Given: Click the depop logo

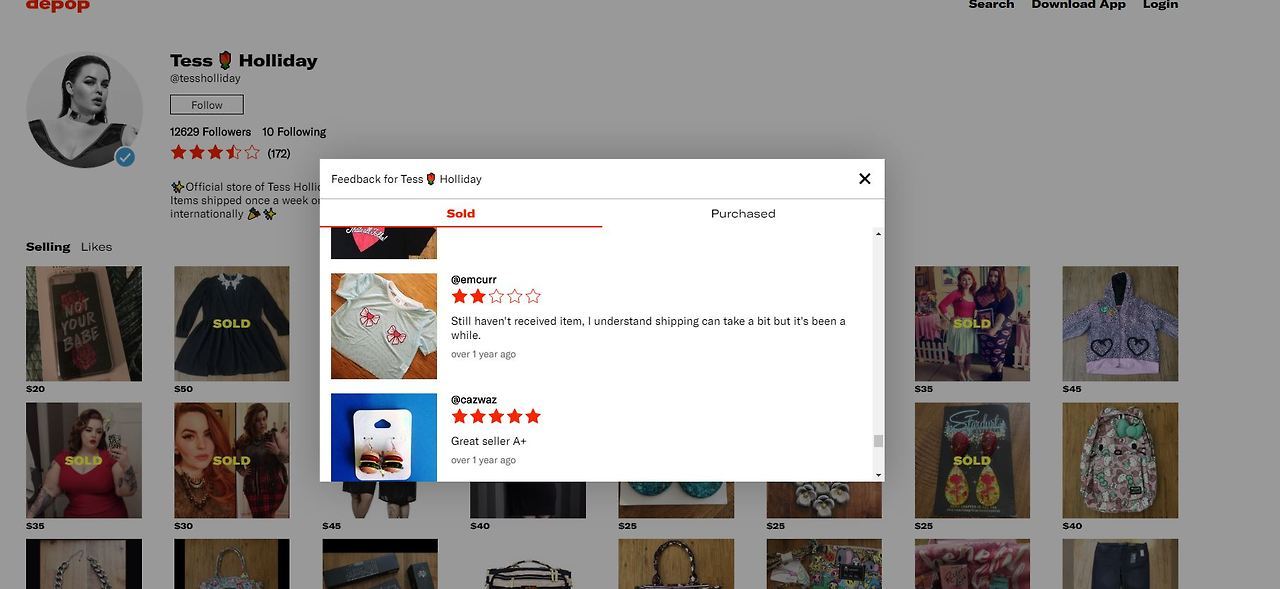Looking at the screenshot, I should [x=58, y=5].
